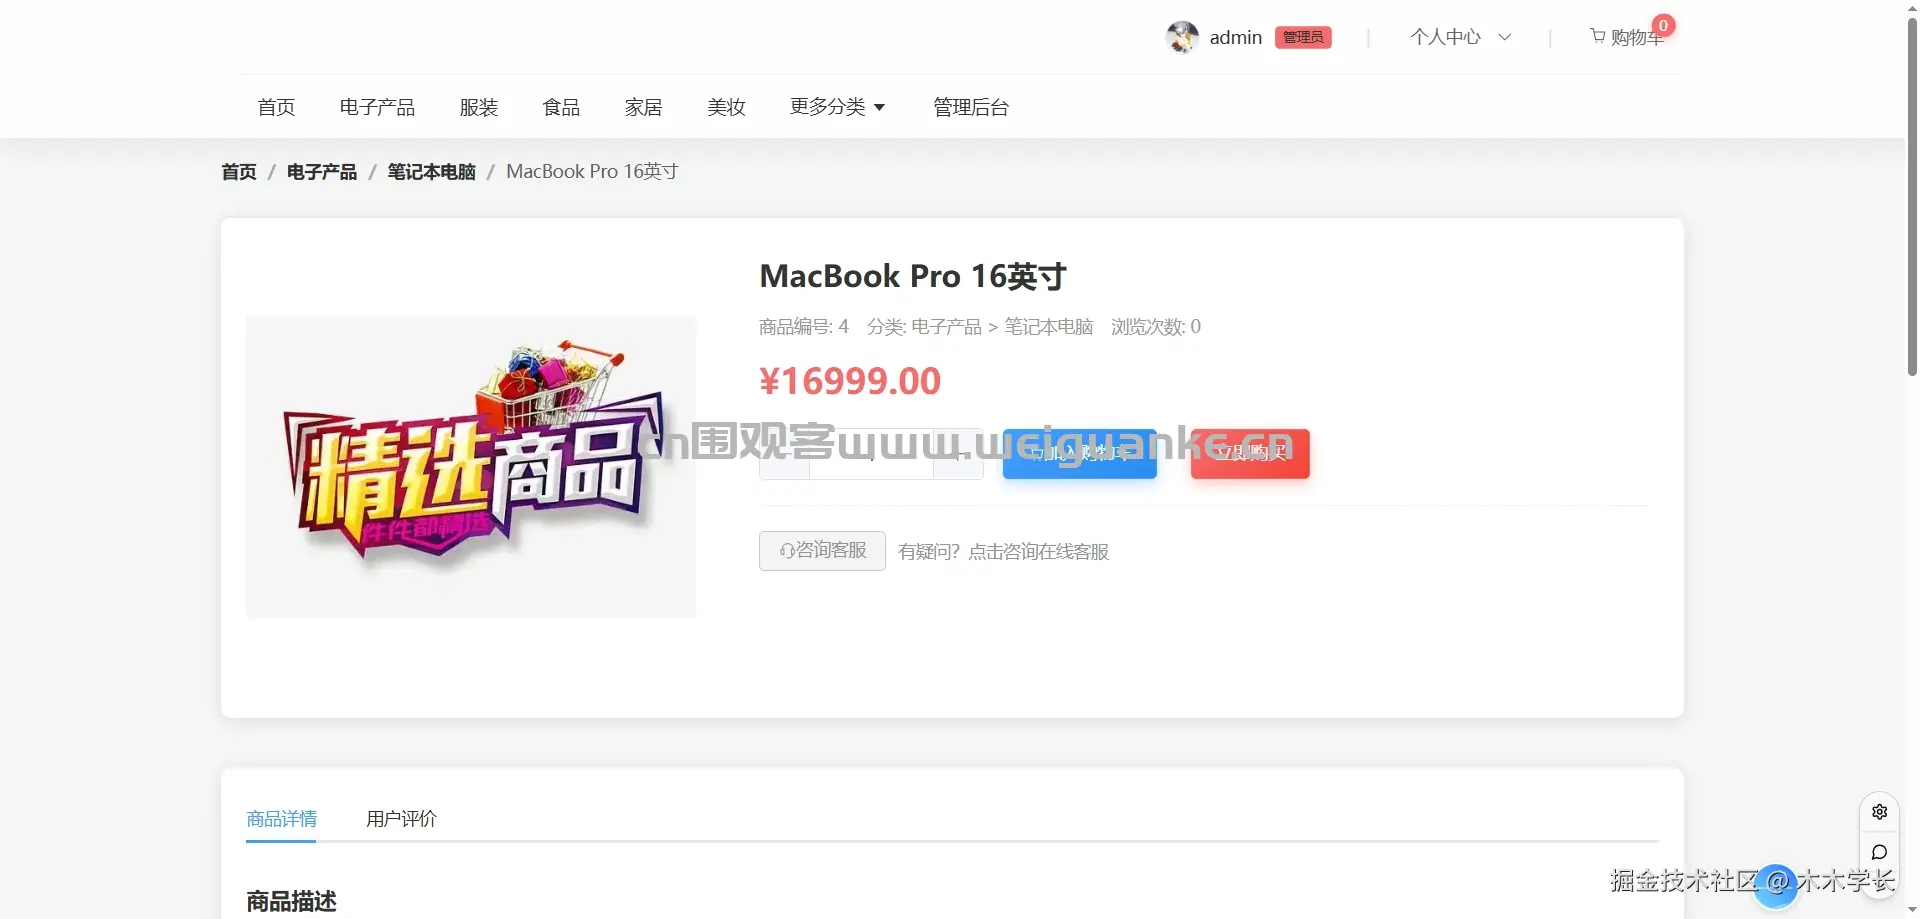Viewport: 1920px width, 919px height.
Task: Click the red 管理员 role badge
Action: (x=1303, y=37)
